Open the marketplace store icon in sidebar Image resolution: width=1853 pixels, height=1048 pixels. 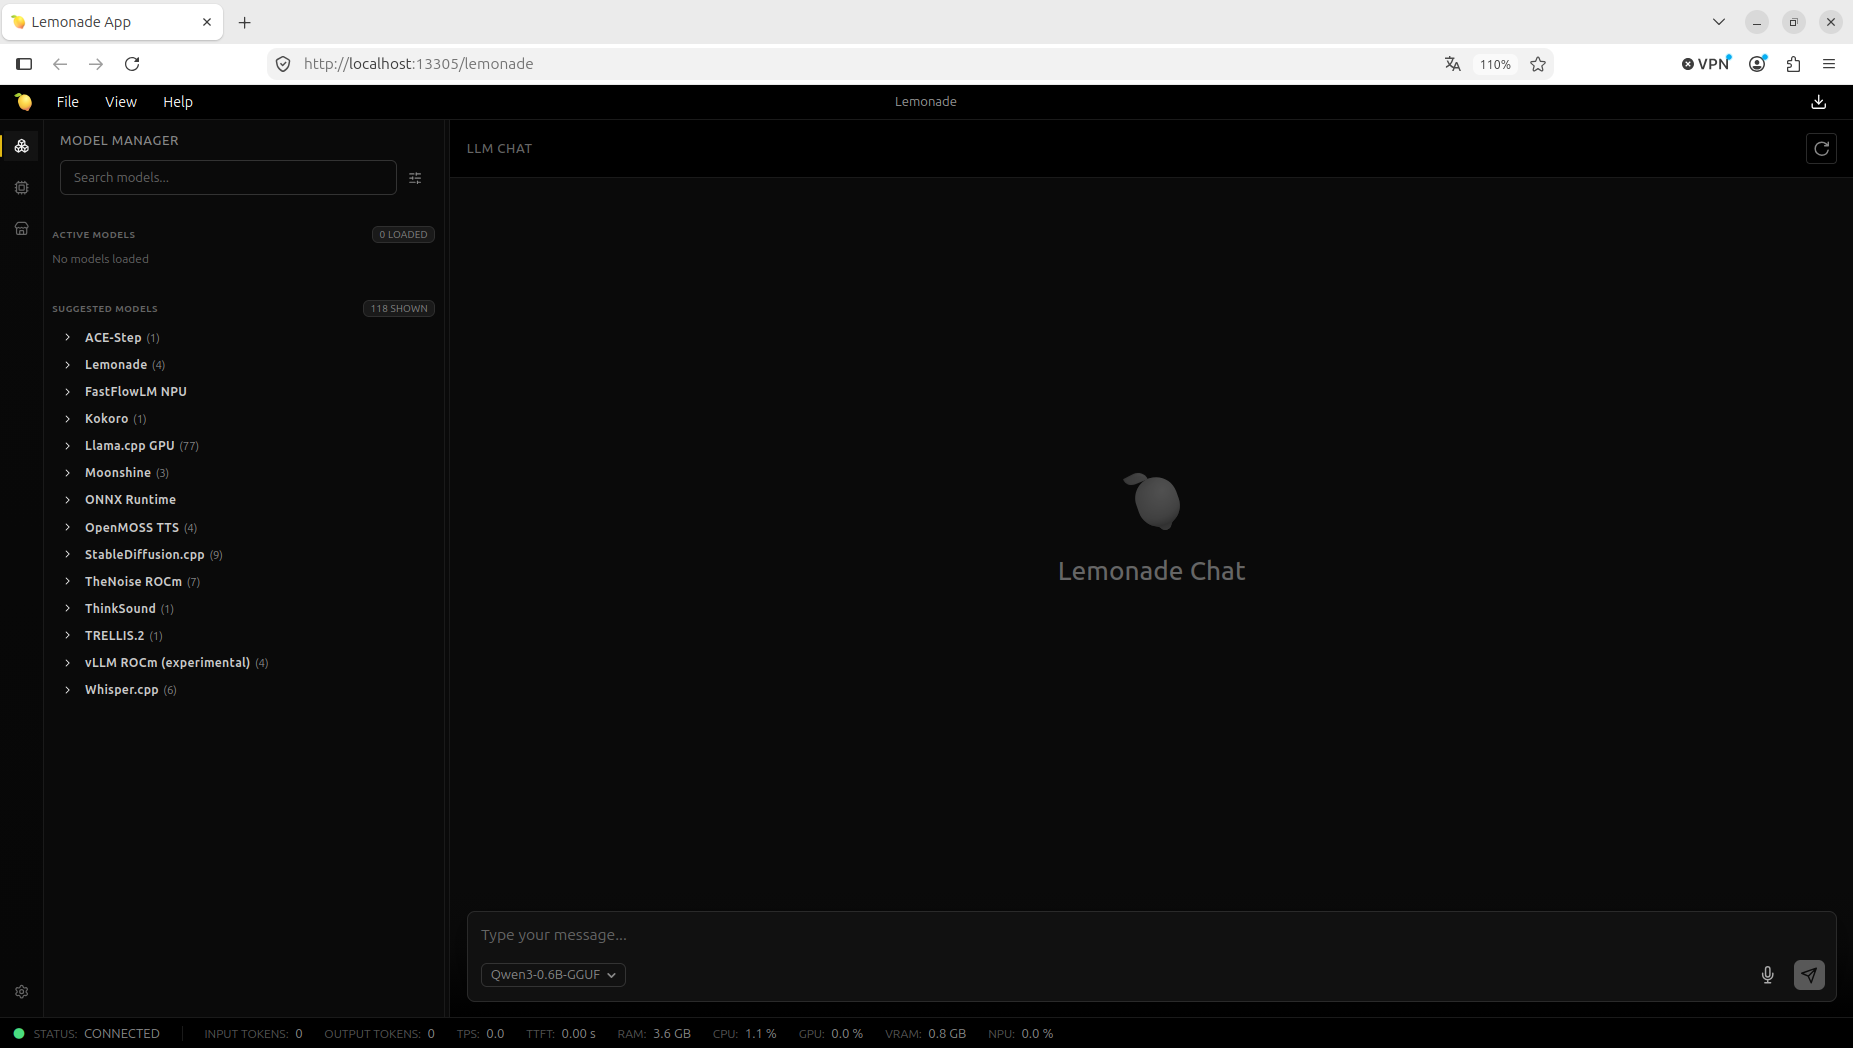point(21,228)
